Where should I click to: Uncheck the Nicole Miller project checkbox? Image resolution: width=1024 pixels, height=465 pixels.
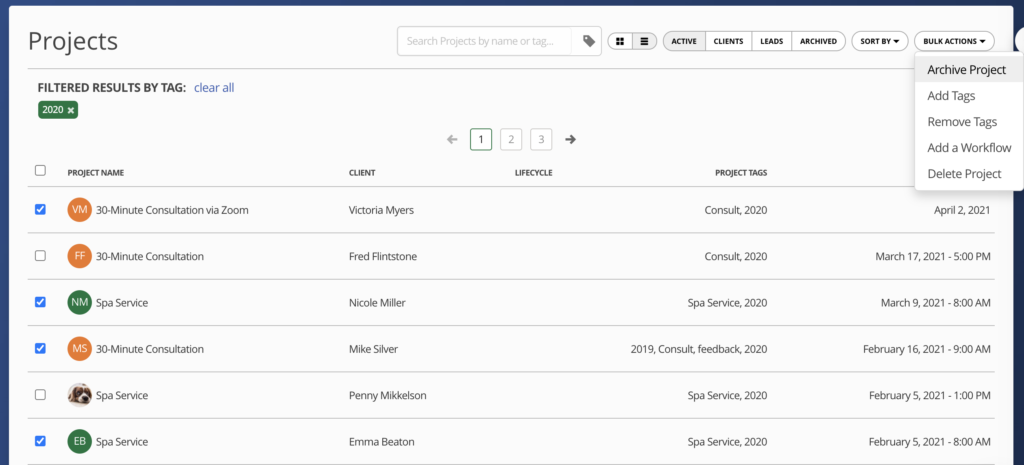click(x=40, y=302)
